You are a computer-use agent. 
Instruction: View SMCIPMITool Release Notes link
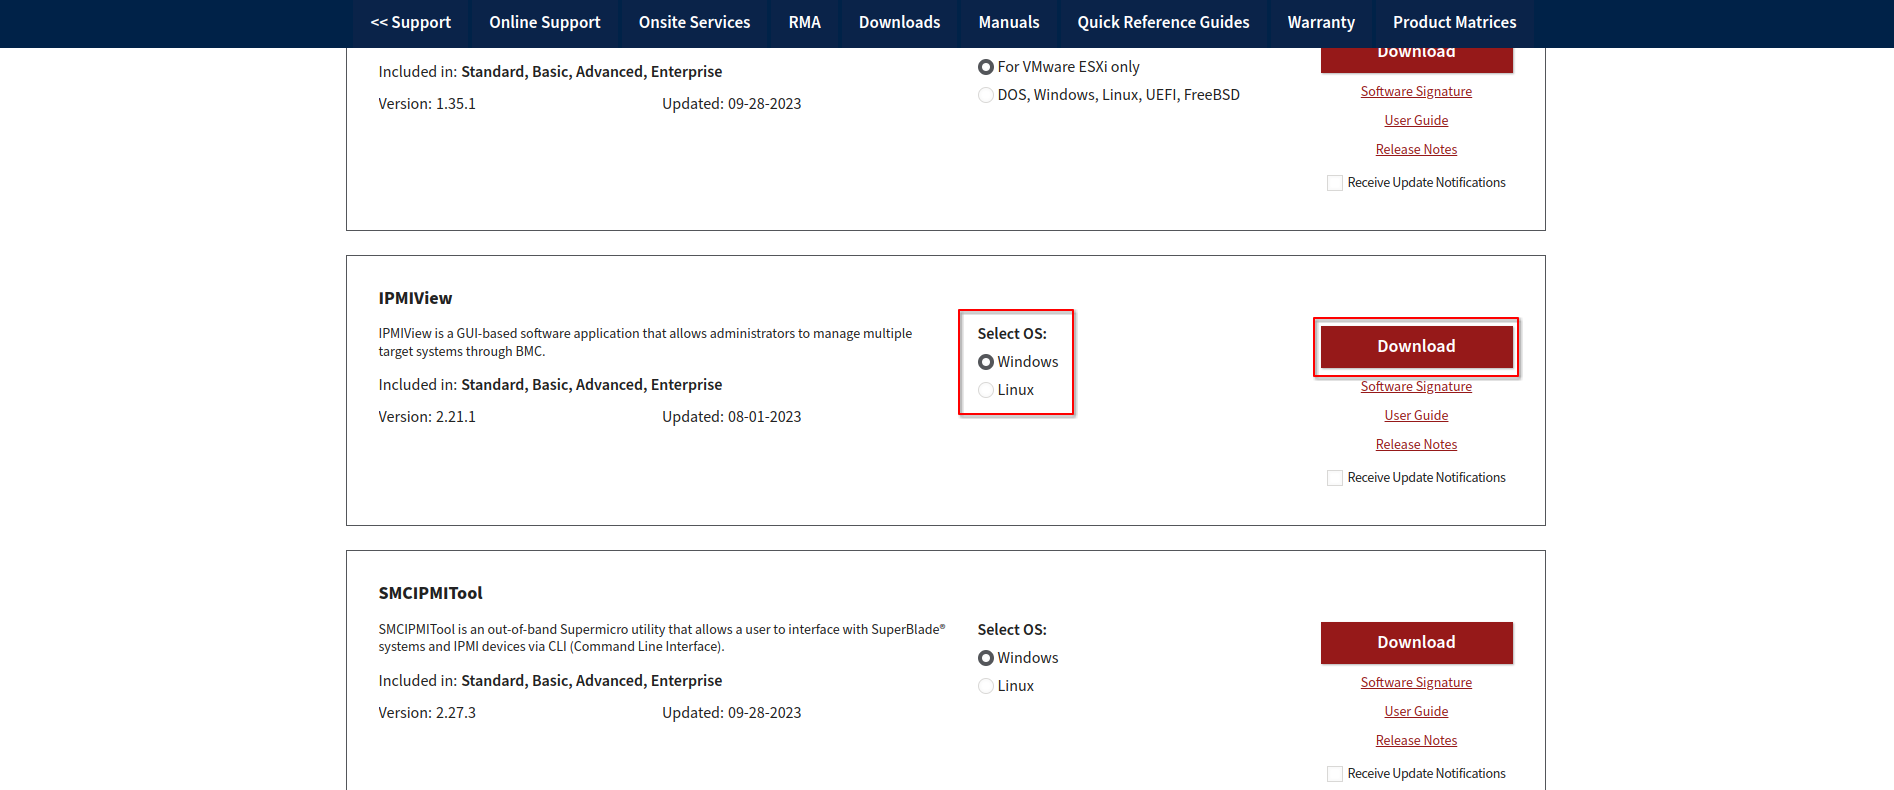coord(1416,741)
